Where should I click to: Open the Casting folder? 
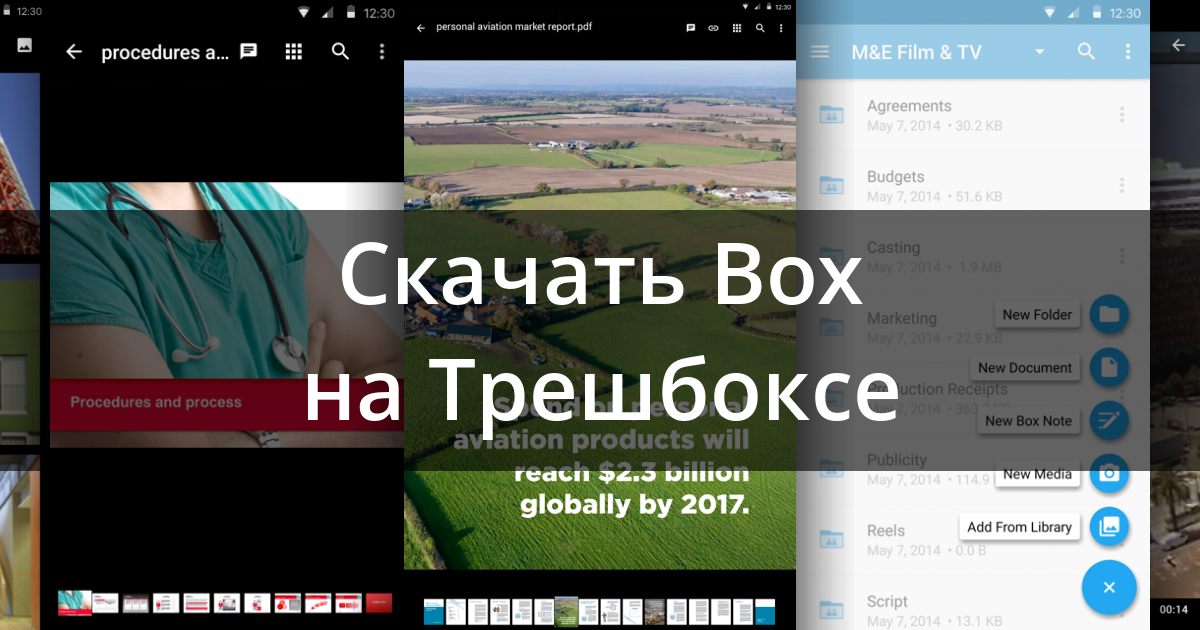point(973,257)
